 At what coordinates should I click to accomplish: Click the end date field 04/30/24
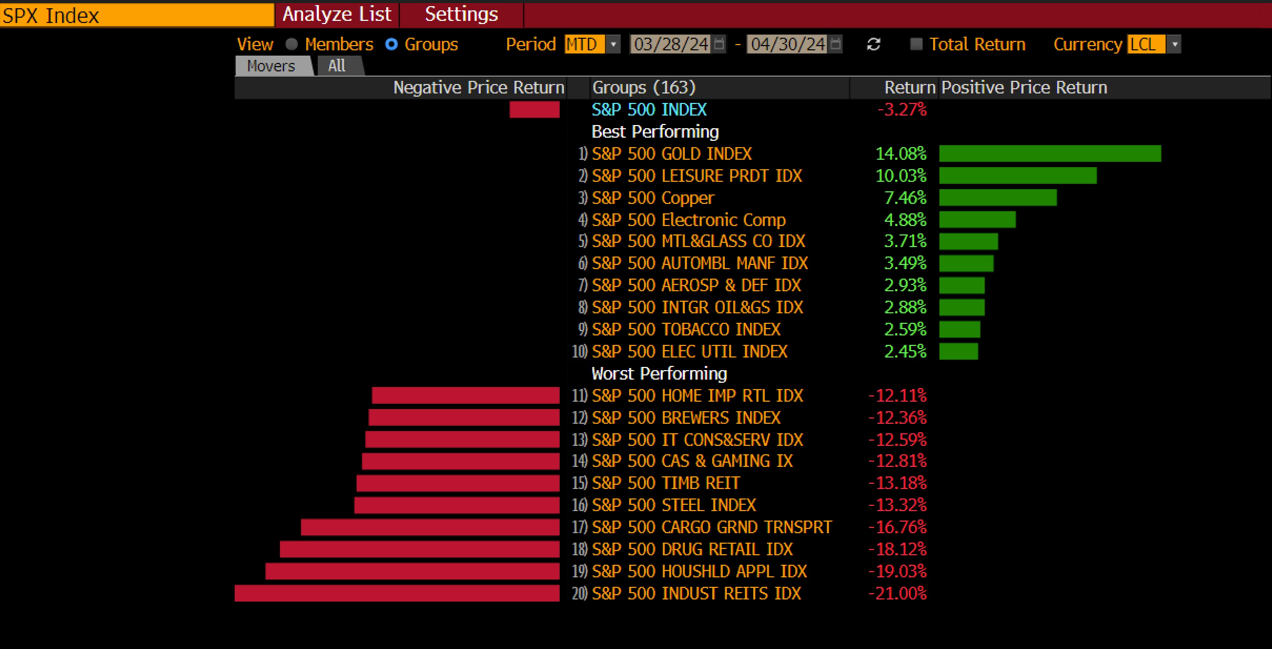pyautogui.click(x=787, y=44)
